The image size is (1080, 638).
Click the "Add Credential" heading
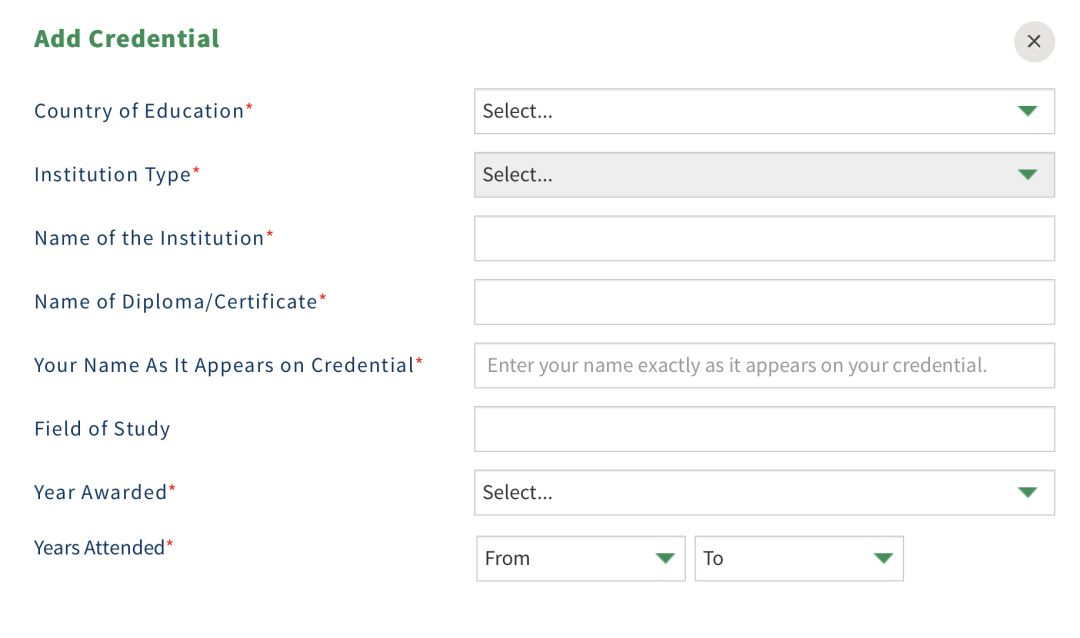[x=127, y=39]
